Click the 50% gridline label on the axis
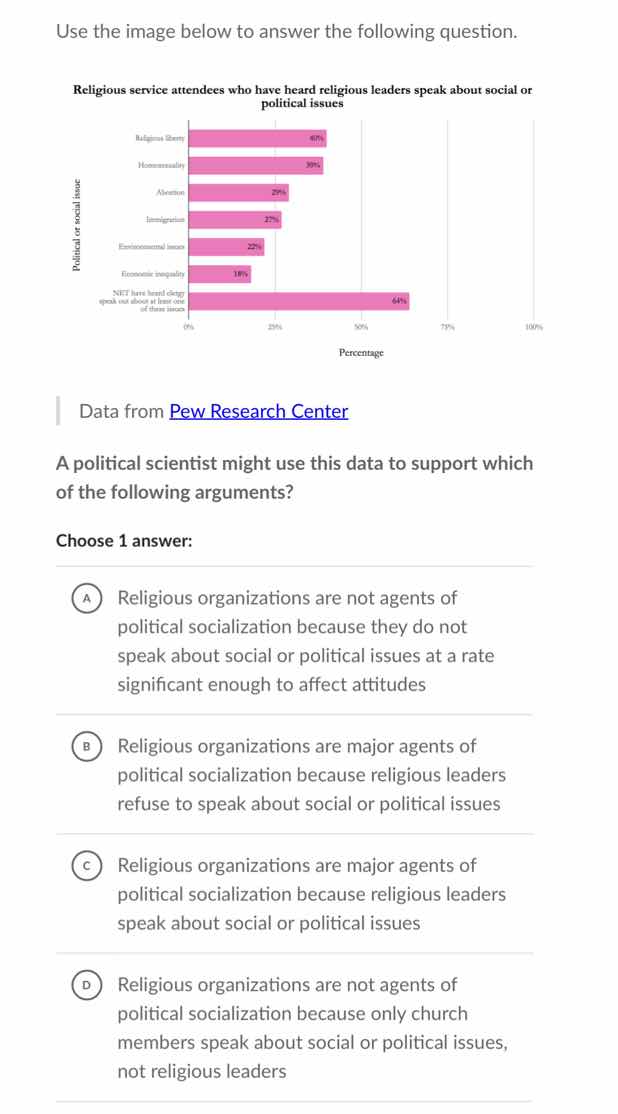The height and width of the screenshot is (1114, 618). coord(360,325)
